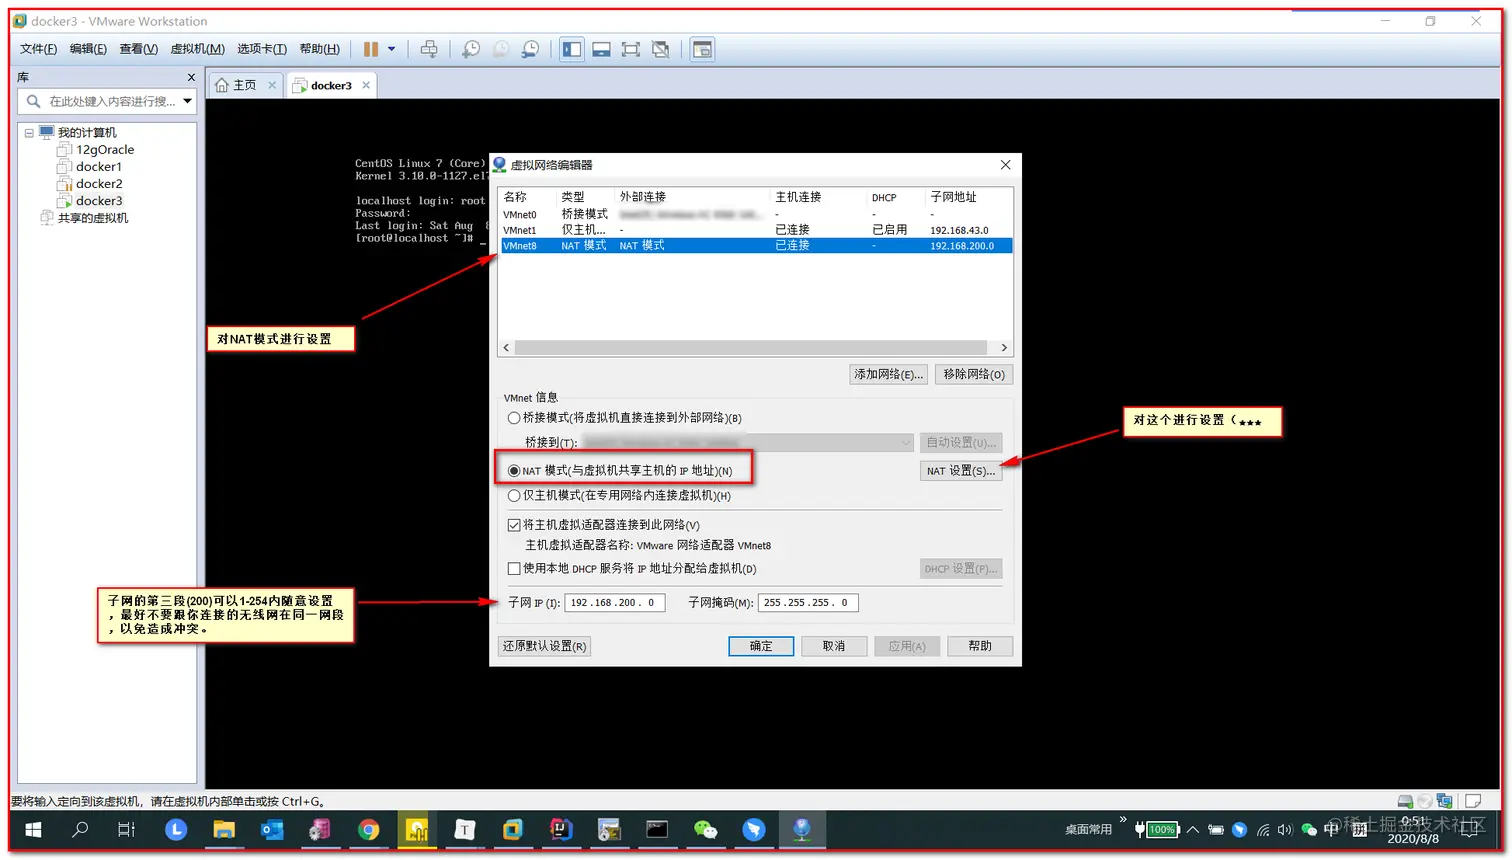Viewport: 1512px width, 860px height.
Task: Click the send Ctrl+Alt+Del toolbar icon
Action: point(429,49)
